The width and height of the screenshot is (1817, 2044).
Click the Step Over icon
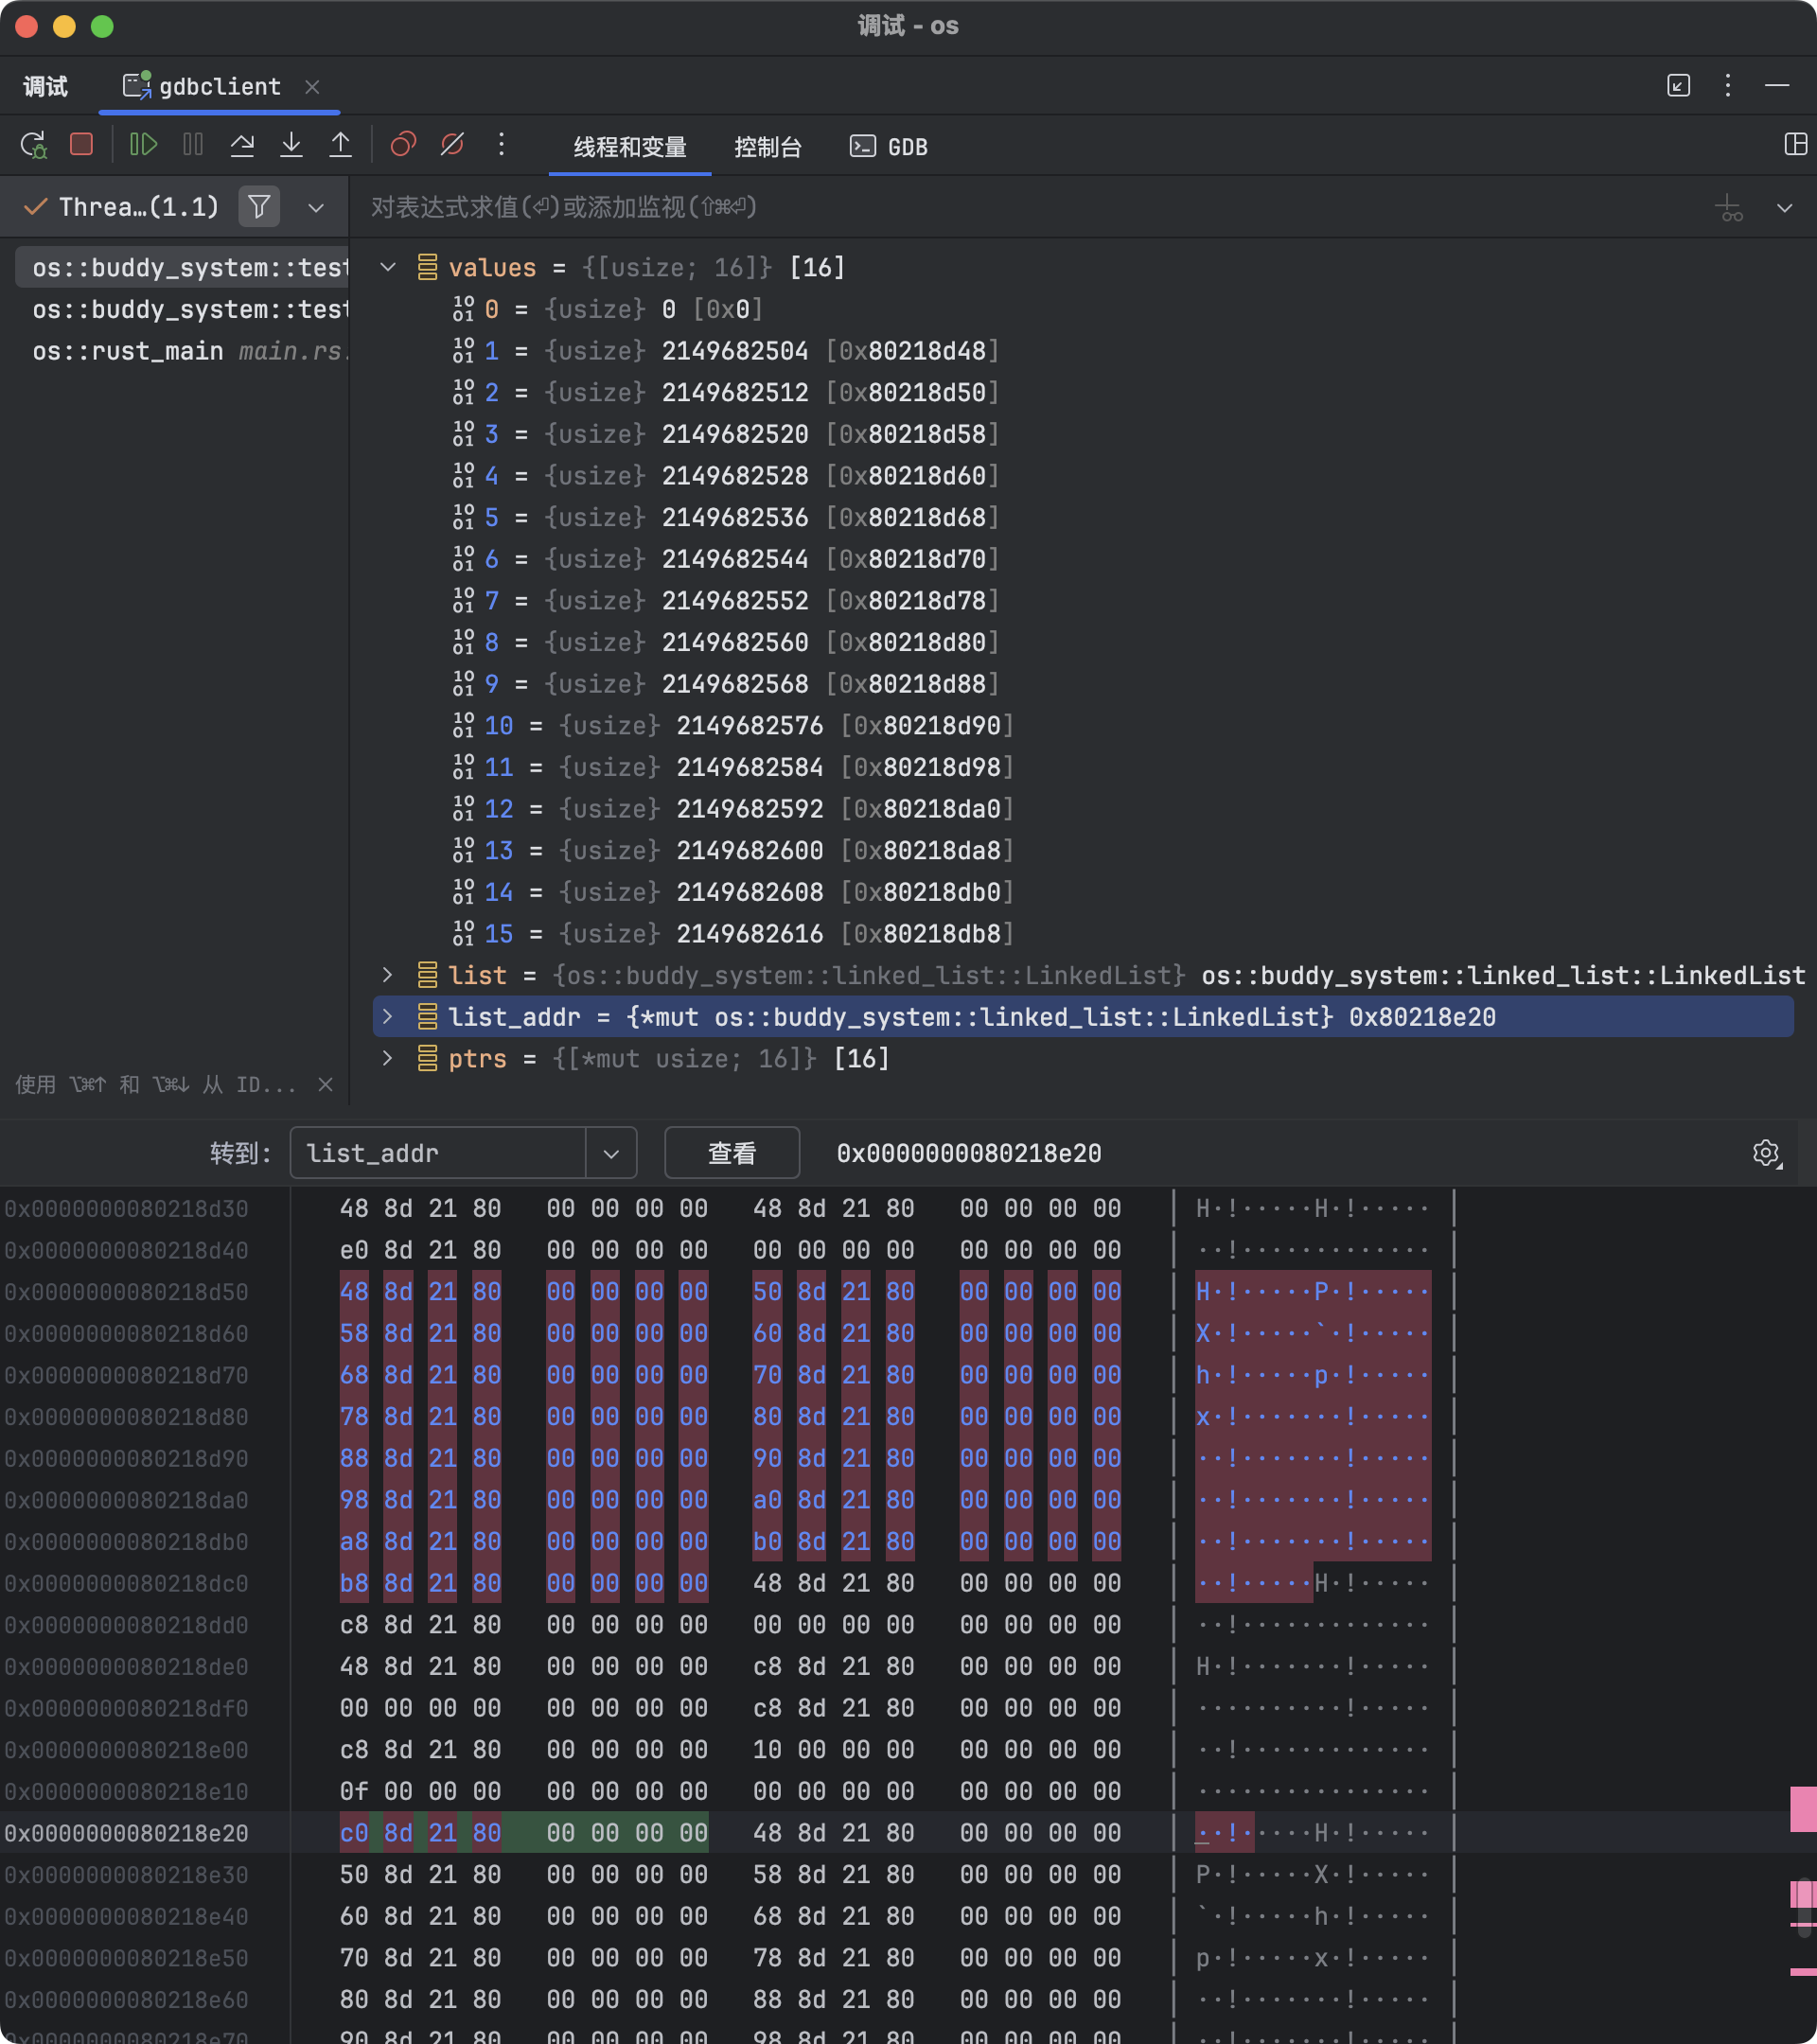click(242, 145)
